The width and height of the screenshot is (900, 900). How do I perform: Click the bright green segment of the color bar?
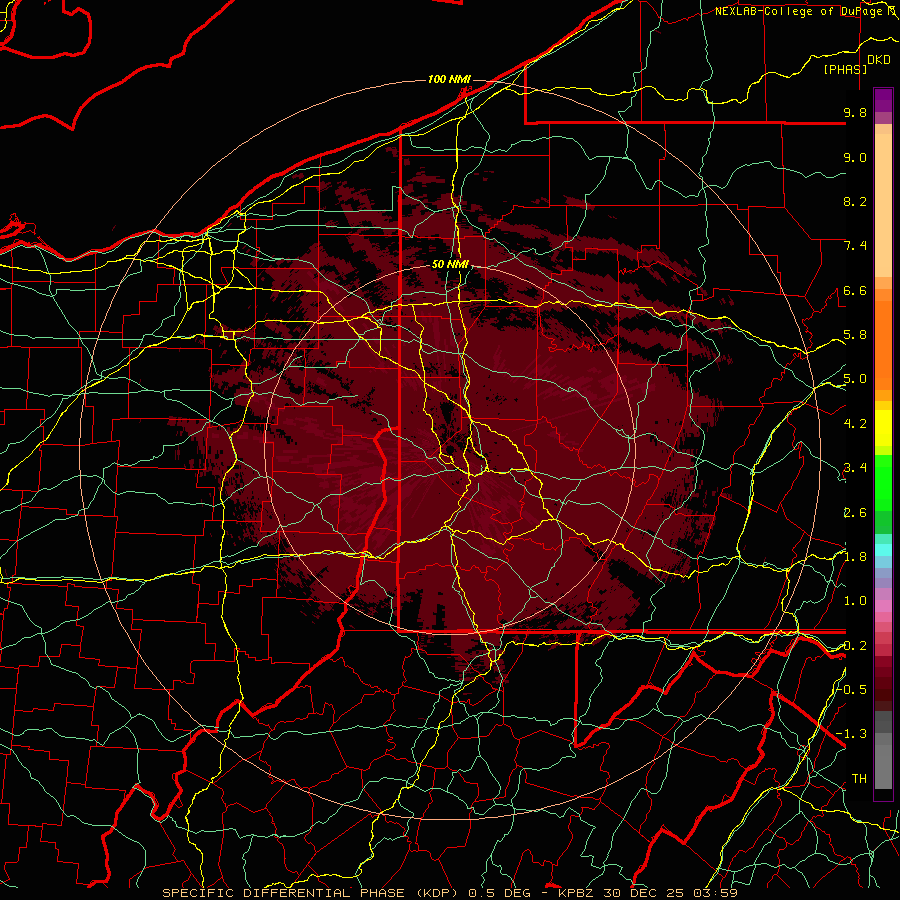(x=883, y=483)
